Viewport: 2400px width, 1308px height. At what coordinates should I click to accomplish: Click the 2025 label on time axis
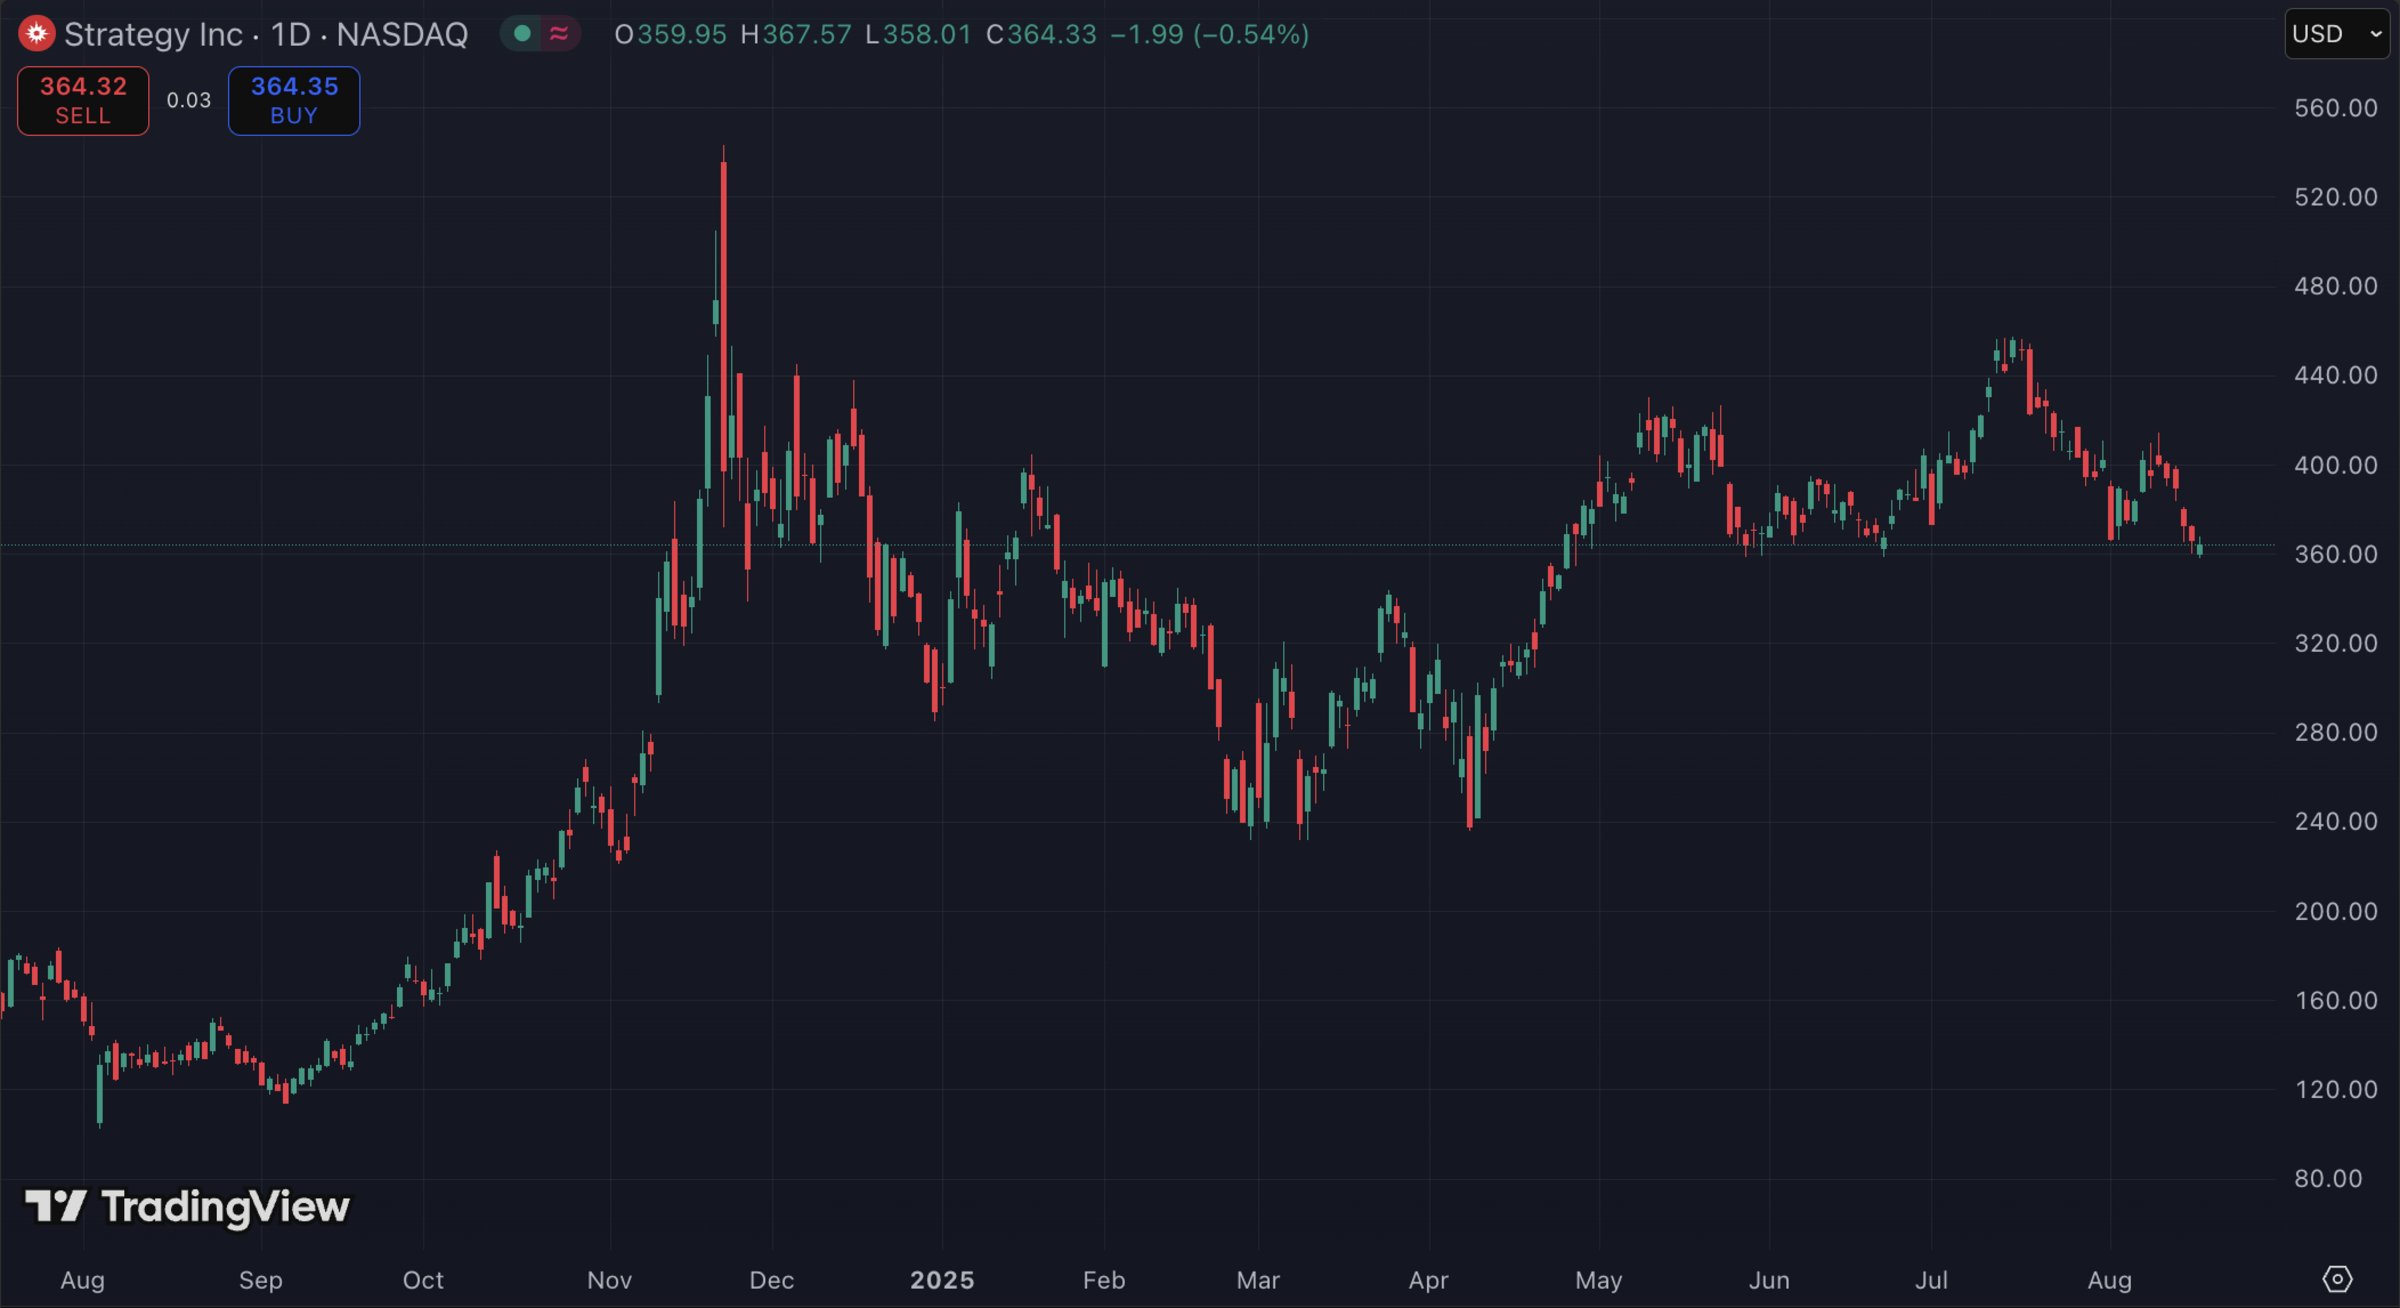[942, 1280]
